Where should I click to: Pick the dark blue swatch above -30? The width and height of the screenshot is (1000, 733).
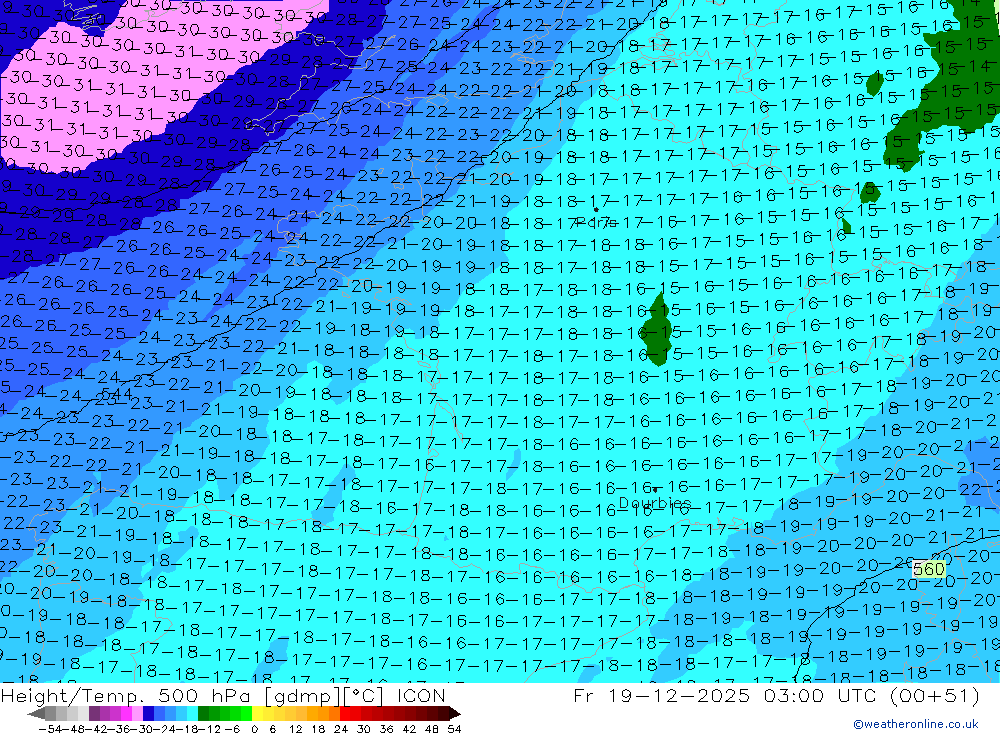pyautogui.click(x=148, y=713)
